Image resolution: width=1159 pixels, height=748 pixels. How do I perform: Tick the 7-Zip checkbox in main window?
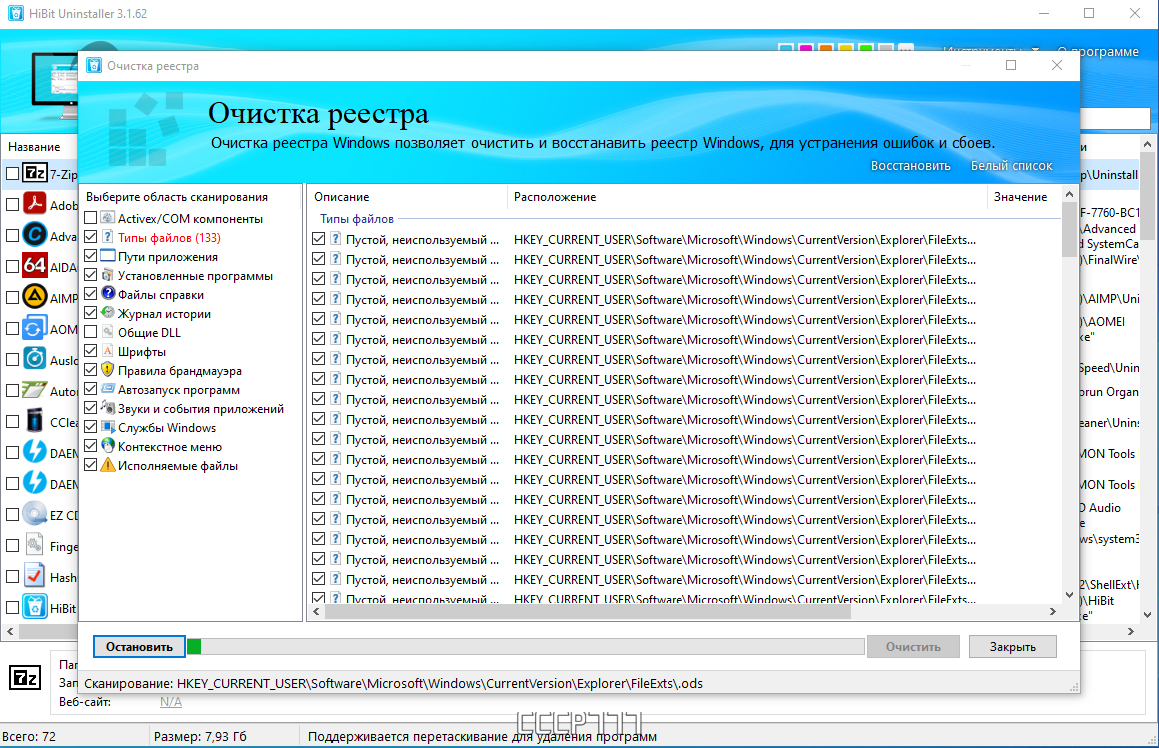[x=13, y=174]
